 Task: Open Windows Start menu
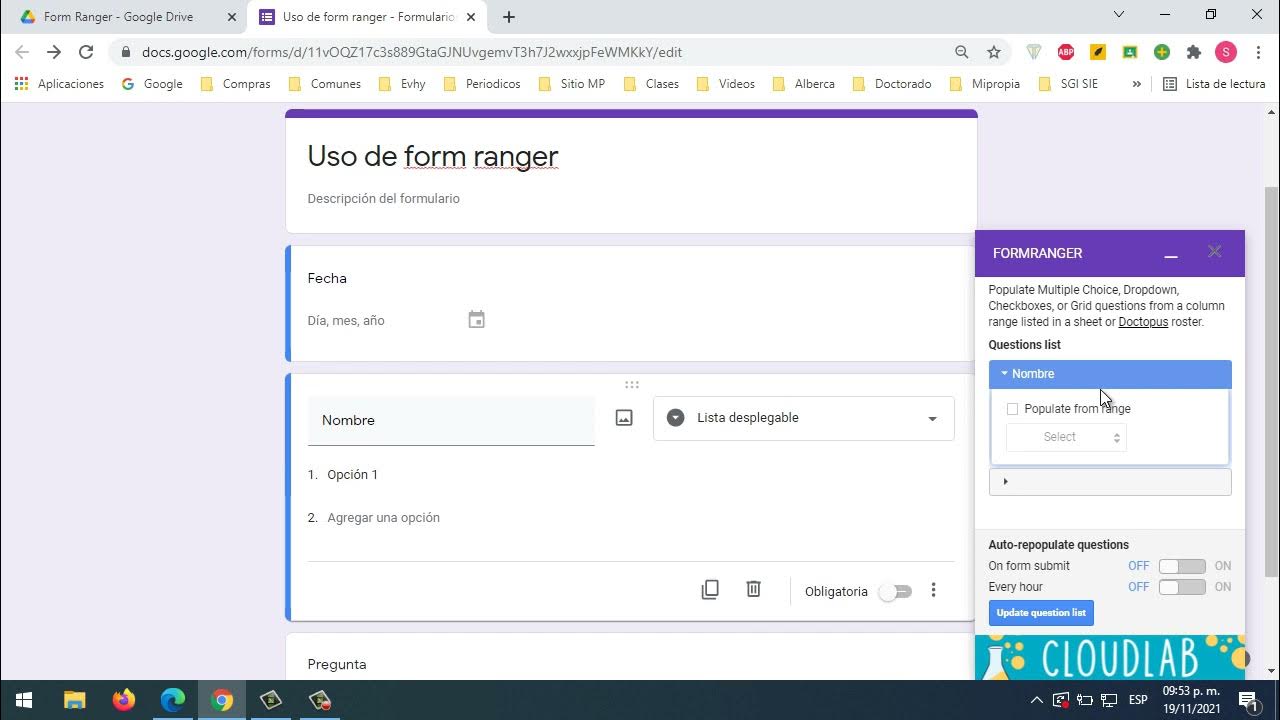25,700
